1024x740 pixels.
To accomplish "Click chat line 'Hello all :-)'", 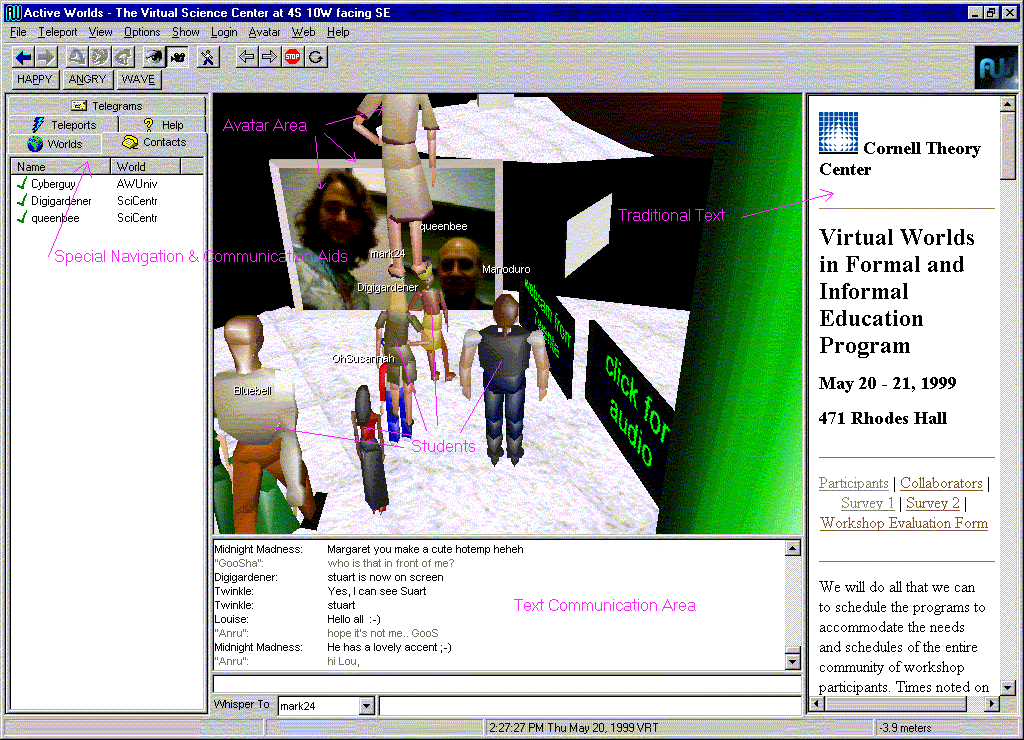I will pos(353,619).
